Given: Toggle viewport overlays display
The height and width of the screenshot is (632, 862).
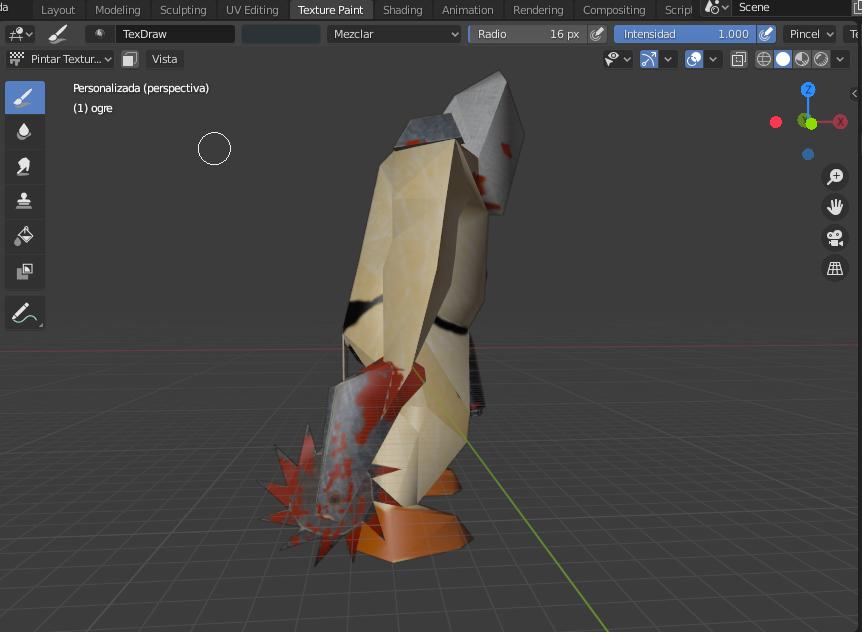Looking at the screenshot, I should point(694,59).
